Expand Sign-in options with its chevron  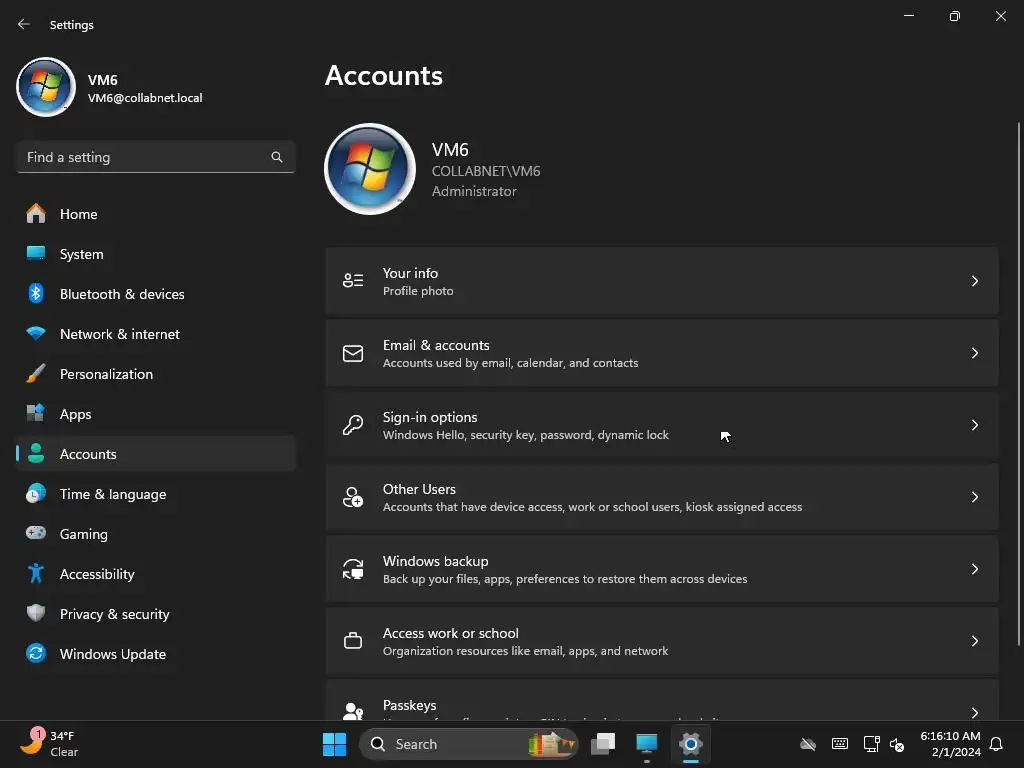[x=974, y=425]
